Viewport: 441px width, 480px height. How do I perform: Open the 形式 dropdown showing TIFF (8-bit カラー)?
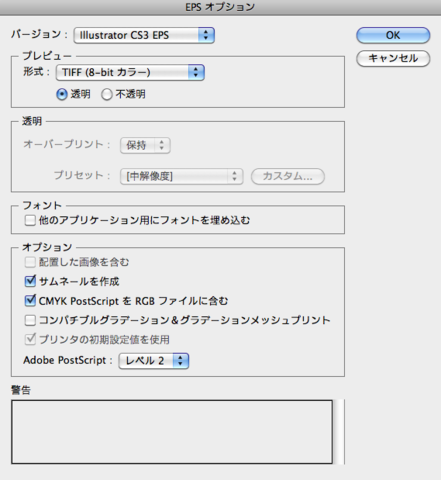click(130, 72)
